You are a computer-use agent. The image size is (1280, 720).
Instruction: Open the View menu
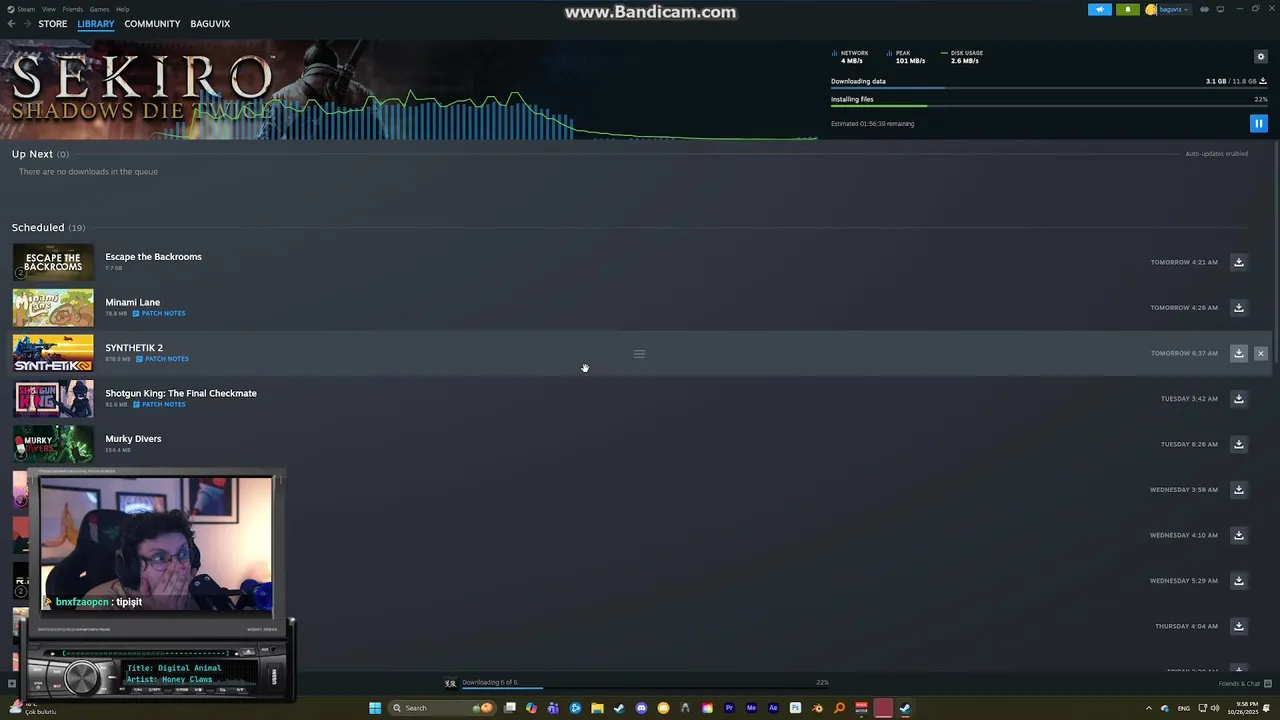(48, 9)
